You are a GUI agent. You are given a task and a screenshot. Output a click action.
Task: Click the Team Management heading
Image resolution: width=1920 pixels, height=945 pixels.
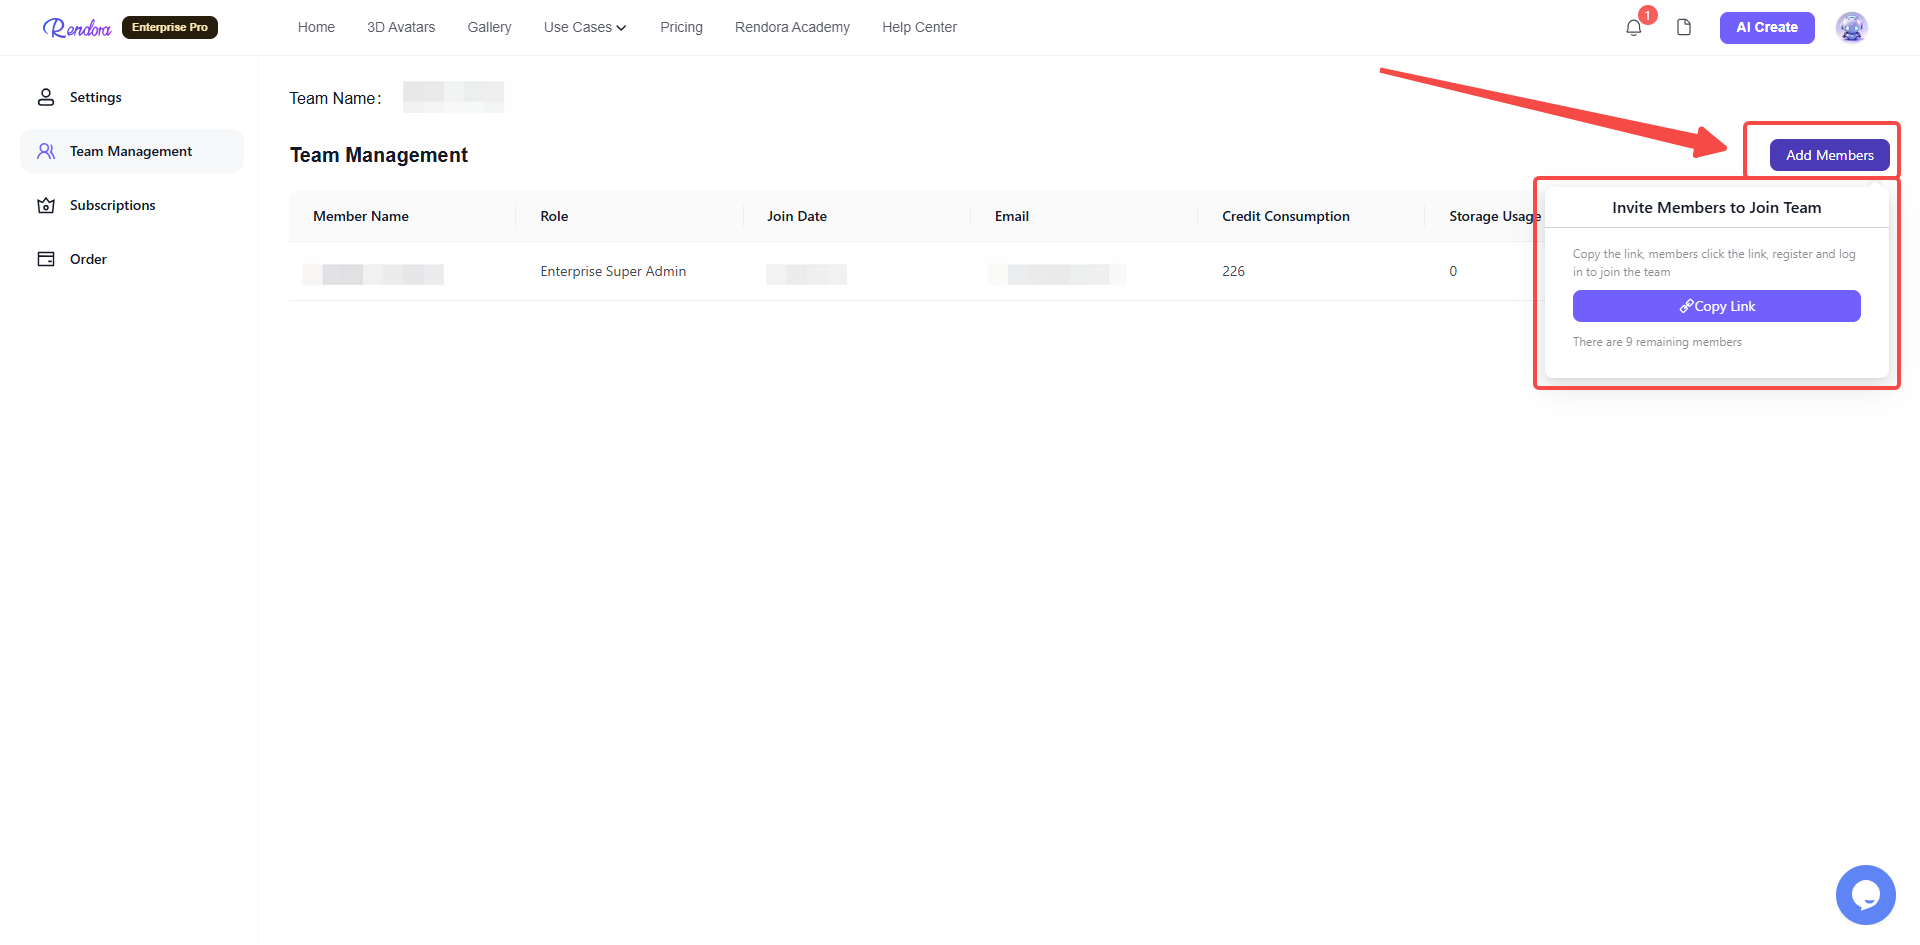pos(379,155)
